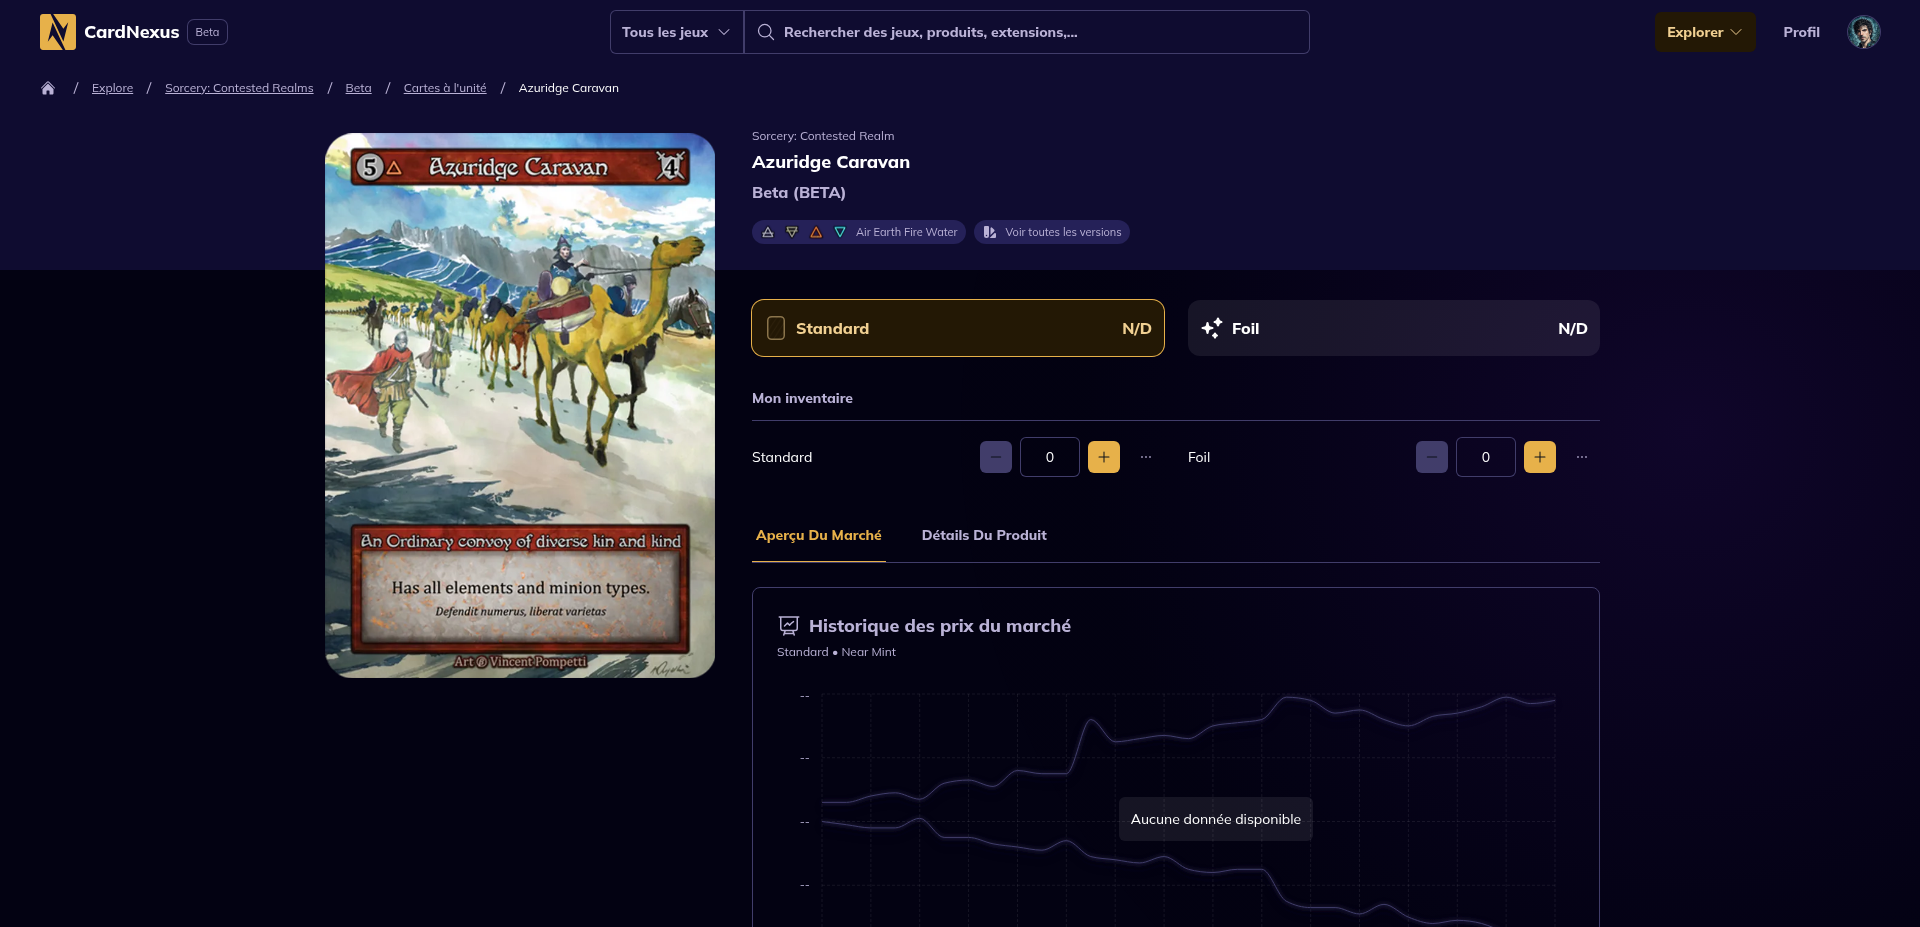This screenshot has width=1920, height=927.
Task: Open the Explorer dropdown menu
Action: 1704,32
